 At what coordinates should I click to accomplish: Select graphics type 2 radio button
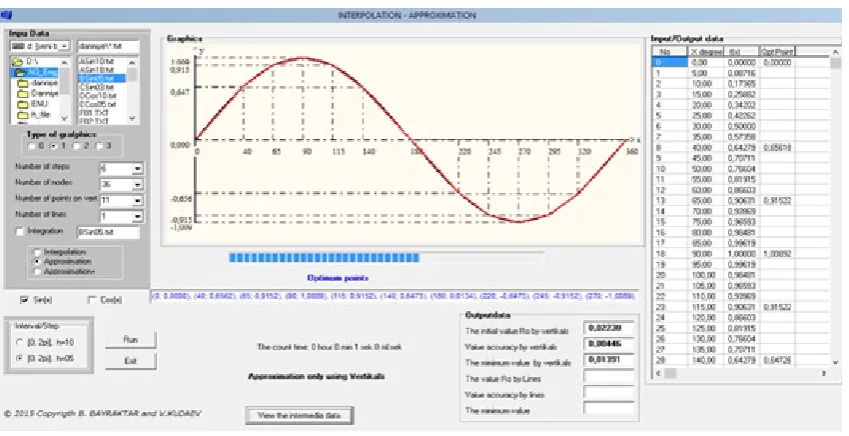pyautogui.click(x=76, y=146)
